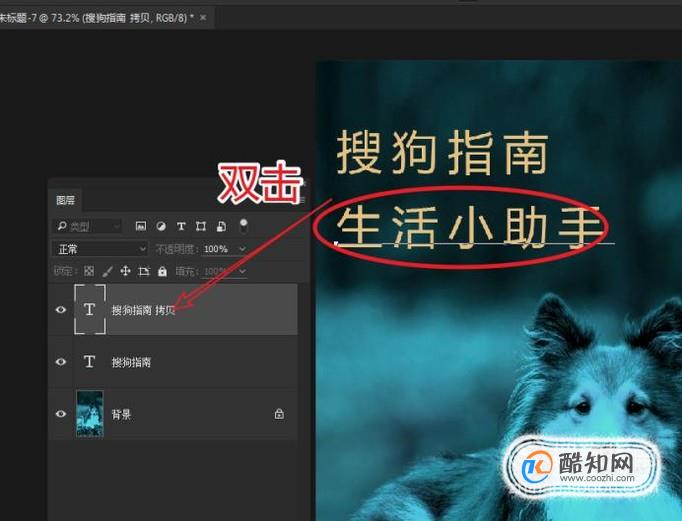The height and width of the screenshot is (521, 682).
Task: Click the T thumbnail of 搜狗指南 layer
Action: coord(89,361)
